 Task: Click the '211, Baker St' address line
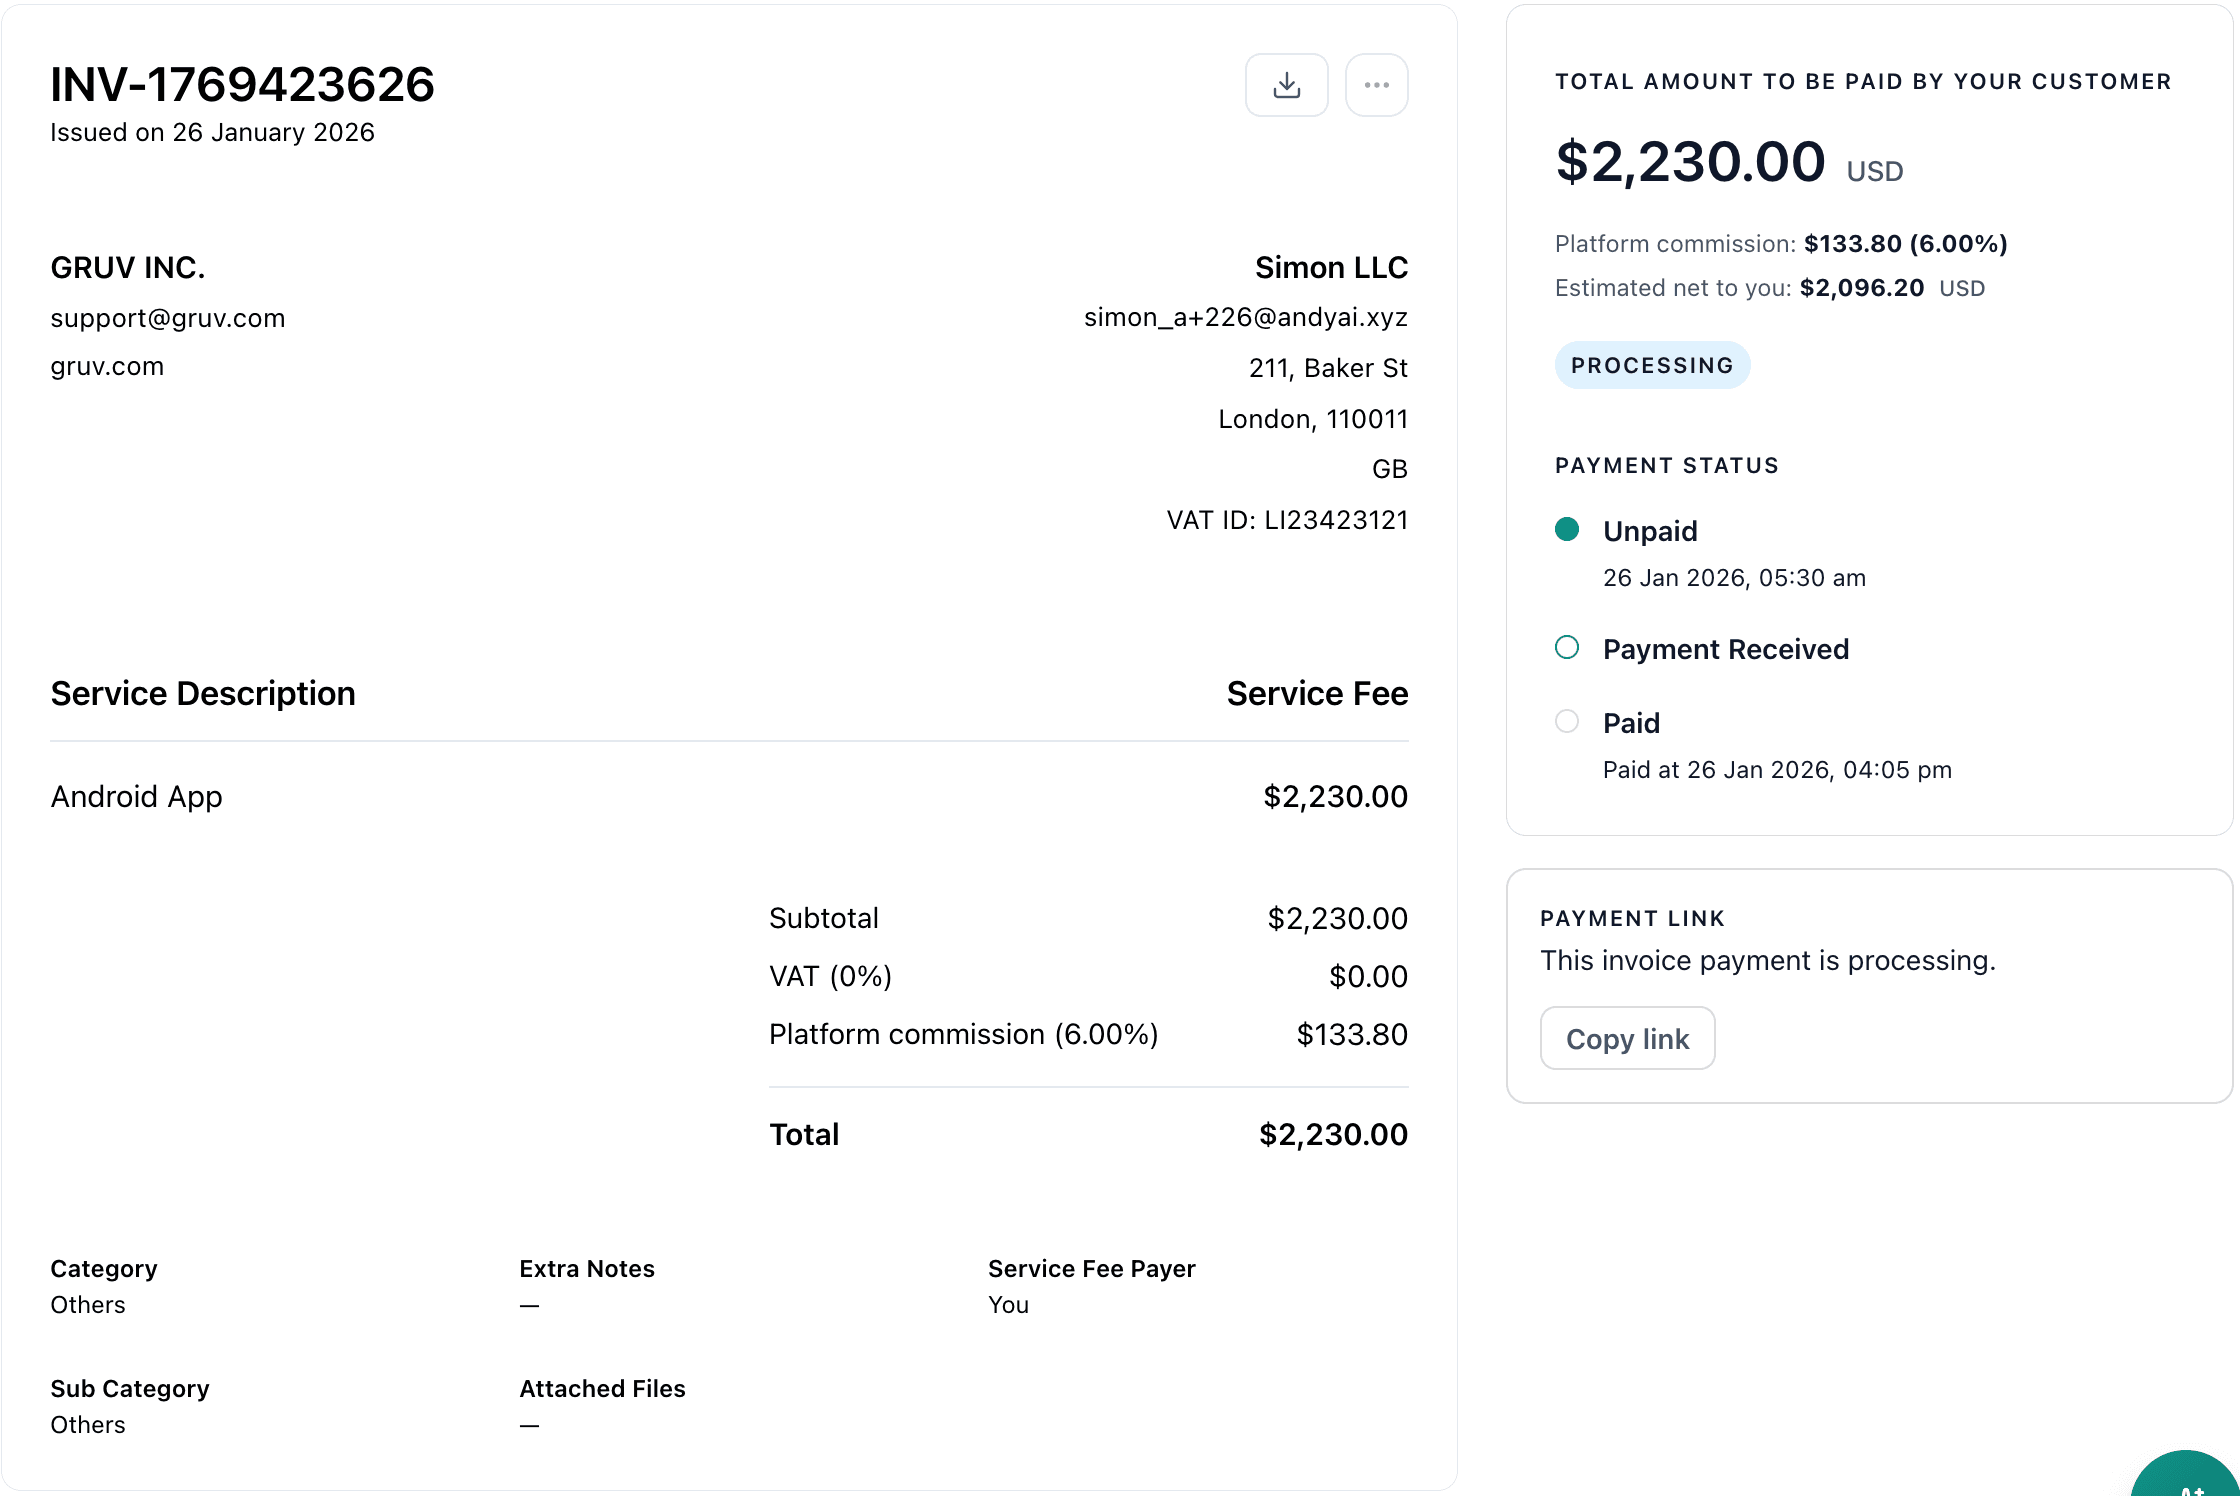(x=1328, y=369)
